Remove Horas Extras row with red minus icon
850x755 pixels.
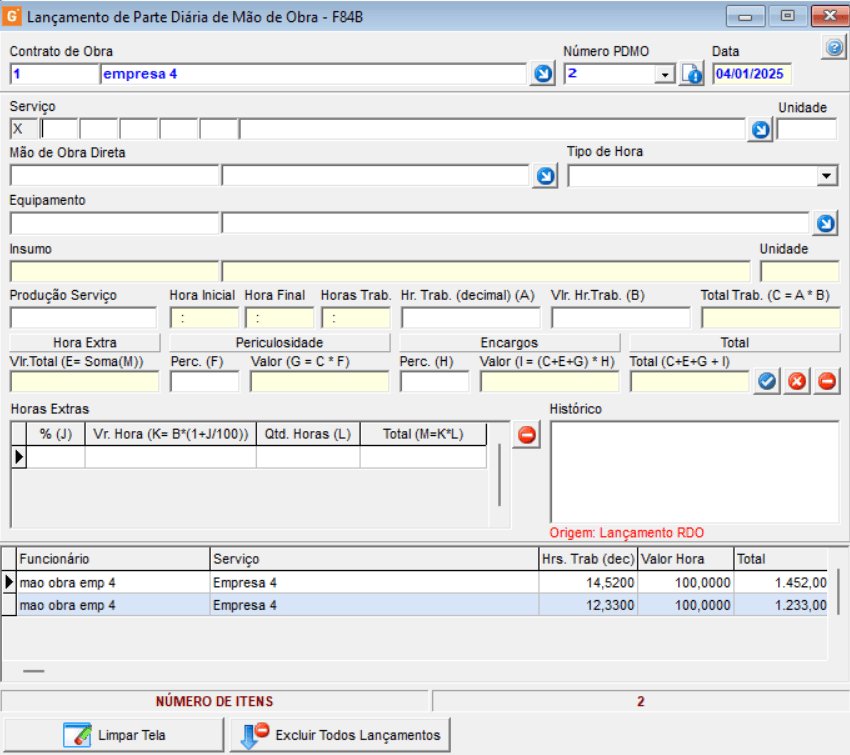coord(527,435)
